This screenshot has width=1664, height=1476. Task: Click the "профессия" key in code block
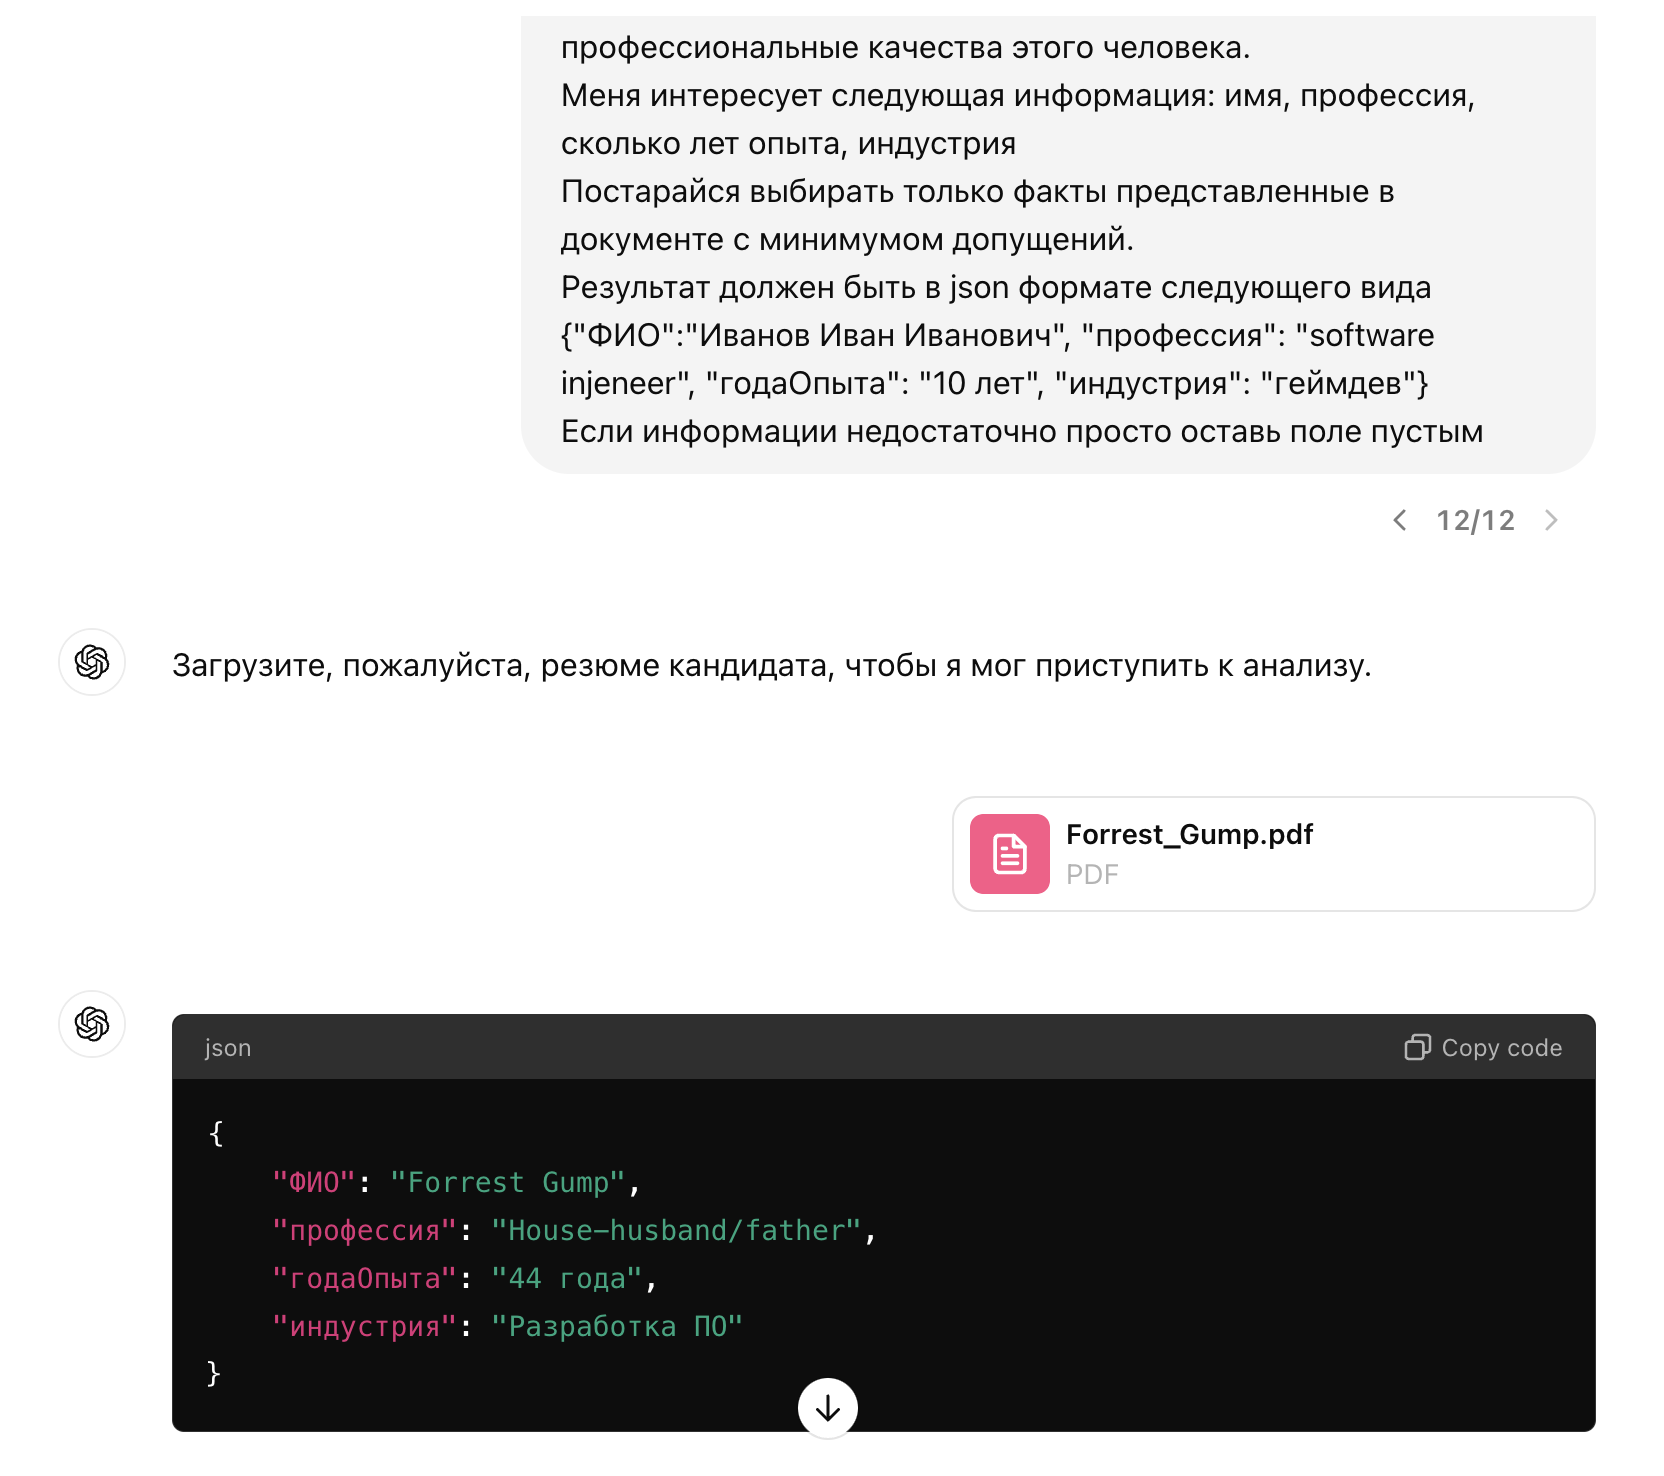pyautogui.click(x=364, y=1230)
